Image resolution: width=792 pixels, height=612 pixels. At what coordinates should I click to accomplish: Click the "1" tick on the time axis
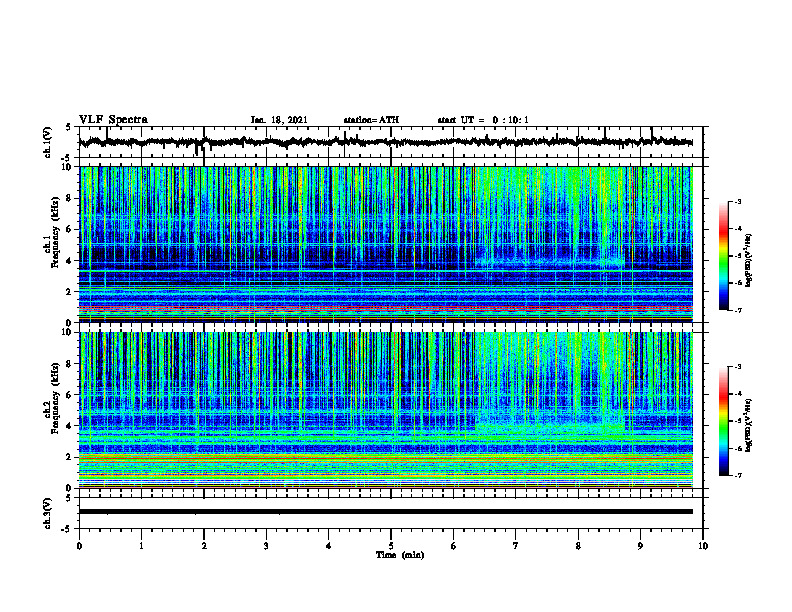141,546
